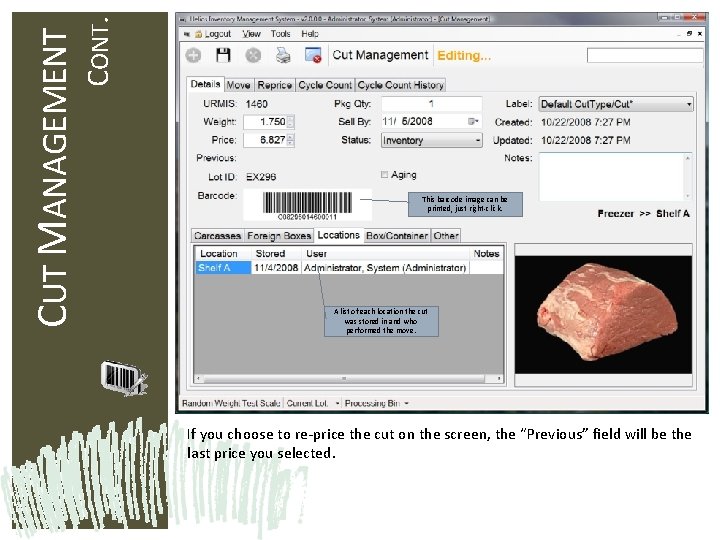Click the User column header
Viewport: 720px width, 540px height.
click(385, 253)
